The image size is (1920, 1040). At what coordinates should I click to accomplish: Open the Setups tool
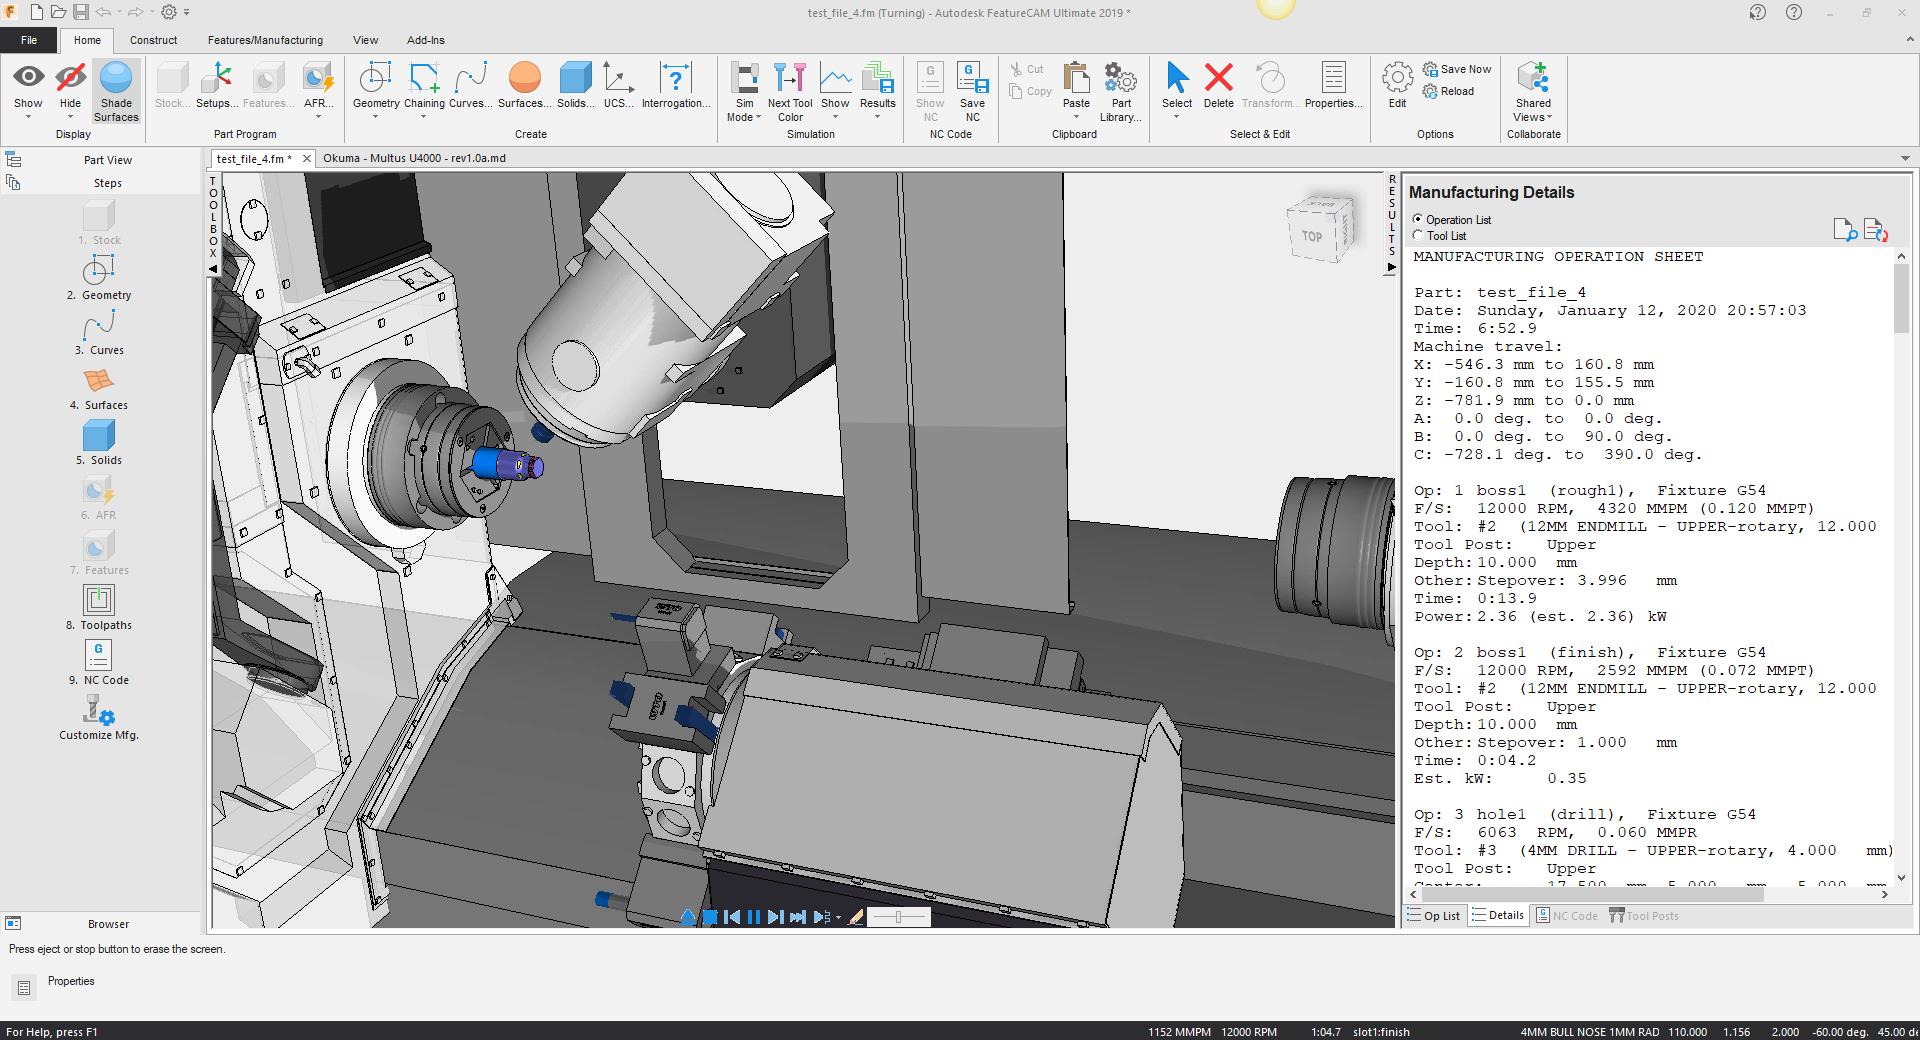pos(216,85)
